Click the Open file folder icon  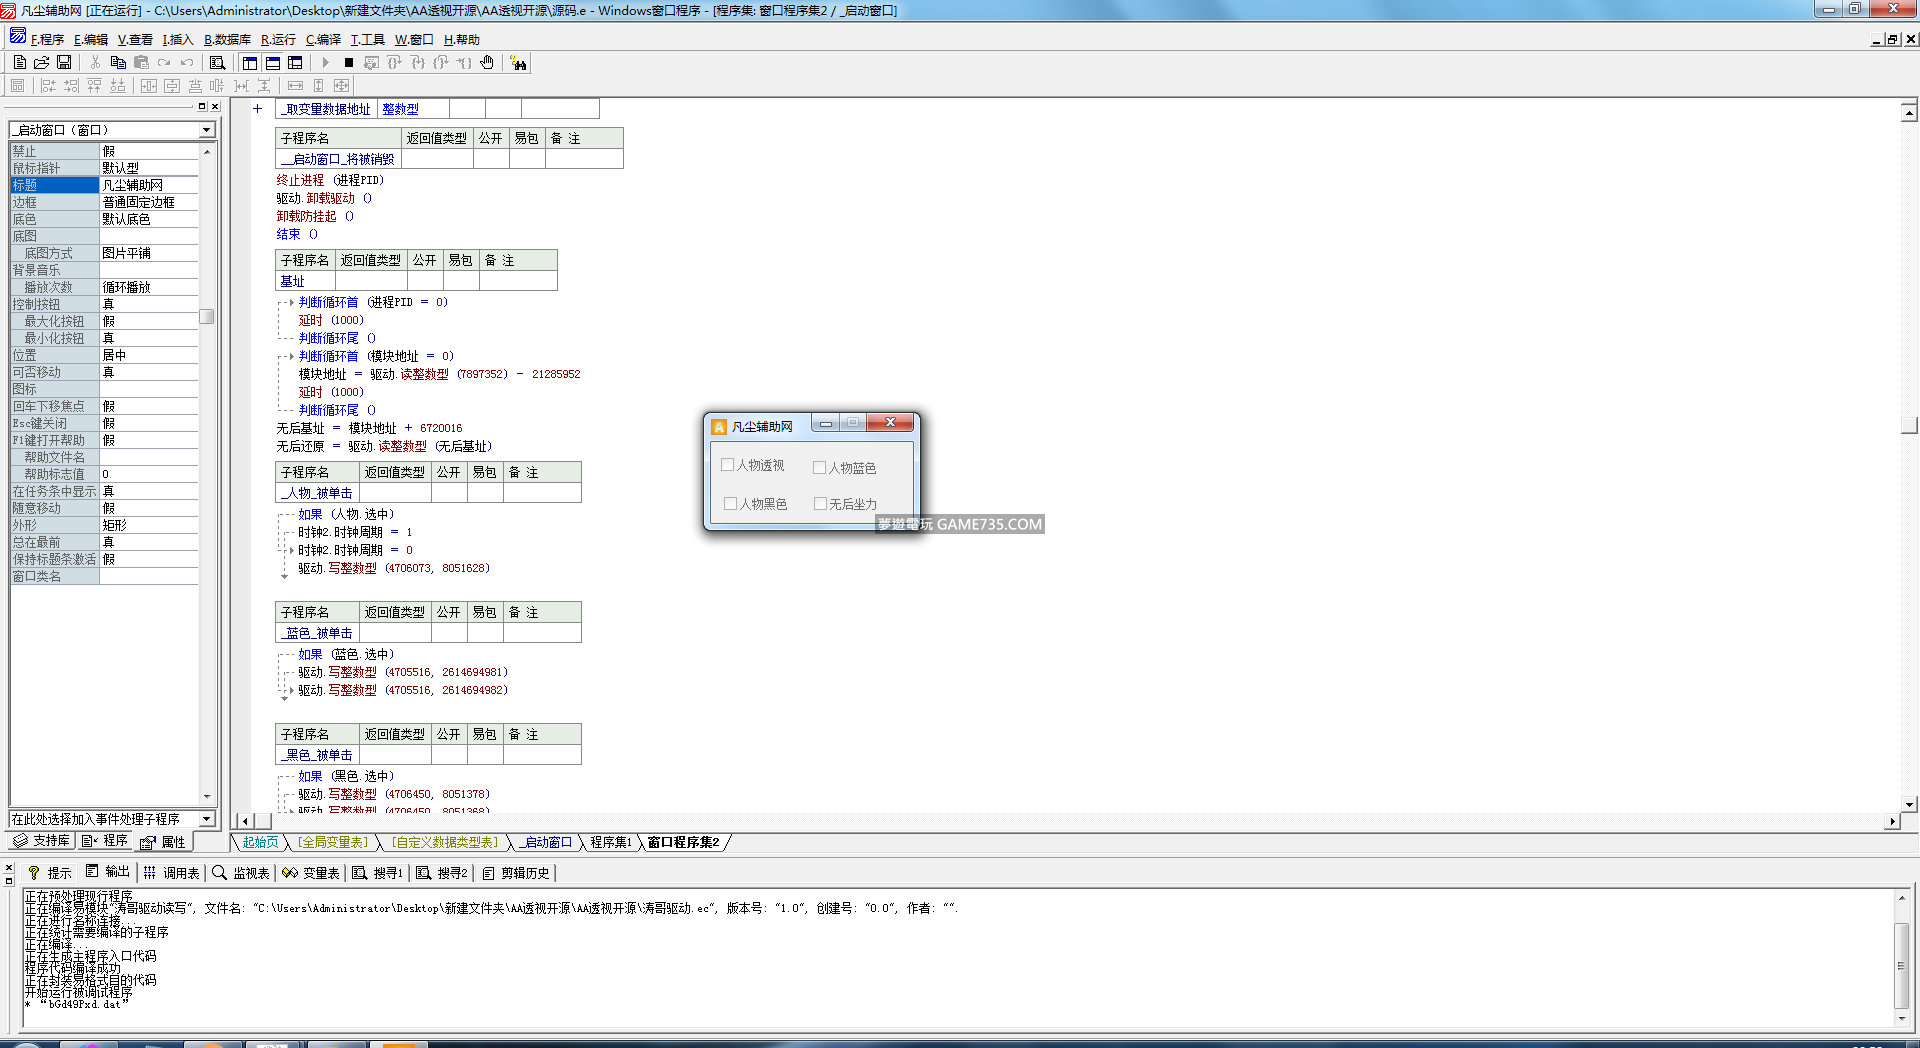click(x=41, y=63)
